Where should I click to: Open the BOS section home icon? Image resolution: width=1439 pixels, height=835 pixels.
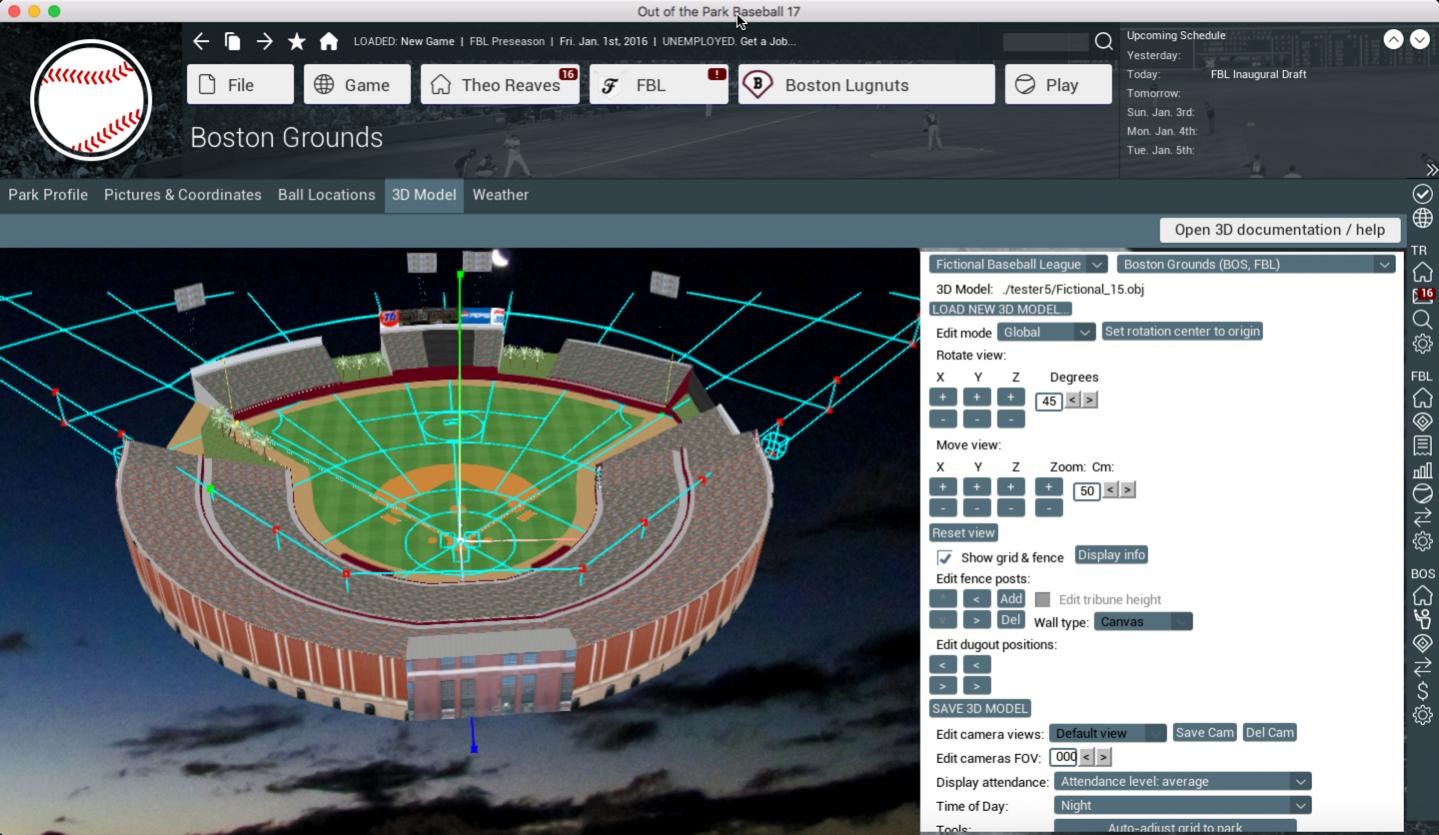[1422, 596]
